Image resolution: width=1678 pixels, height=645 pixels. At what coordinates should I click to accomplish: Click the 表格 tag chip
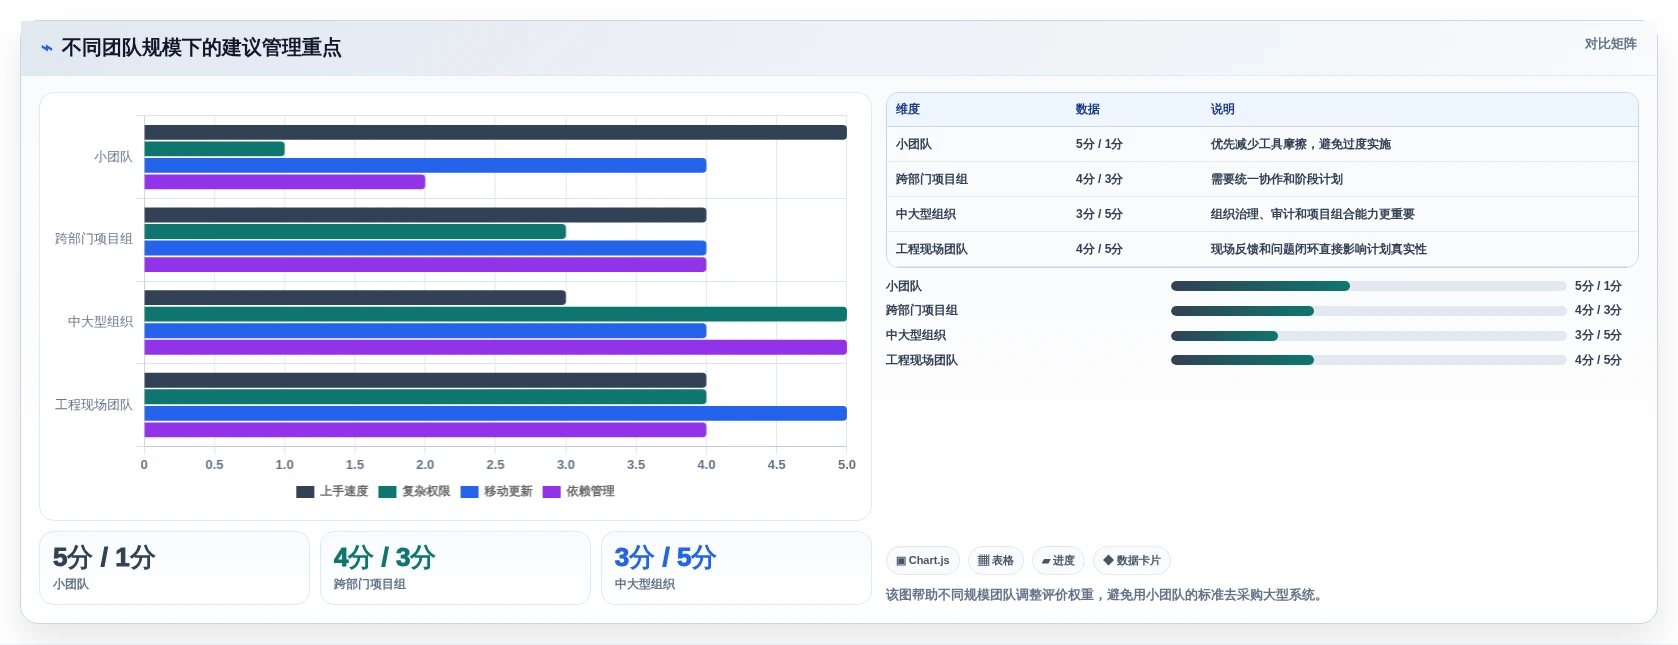pos(995,561)
